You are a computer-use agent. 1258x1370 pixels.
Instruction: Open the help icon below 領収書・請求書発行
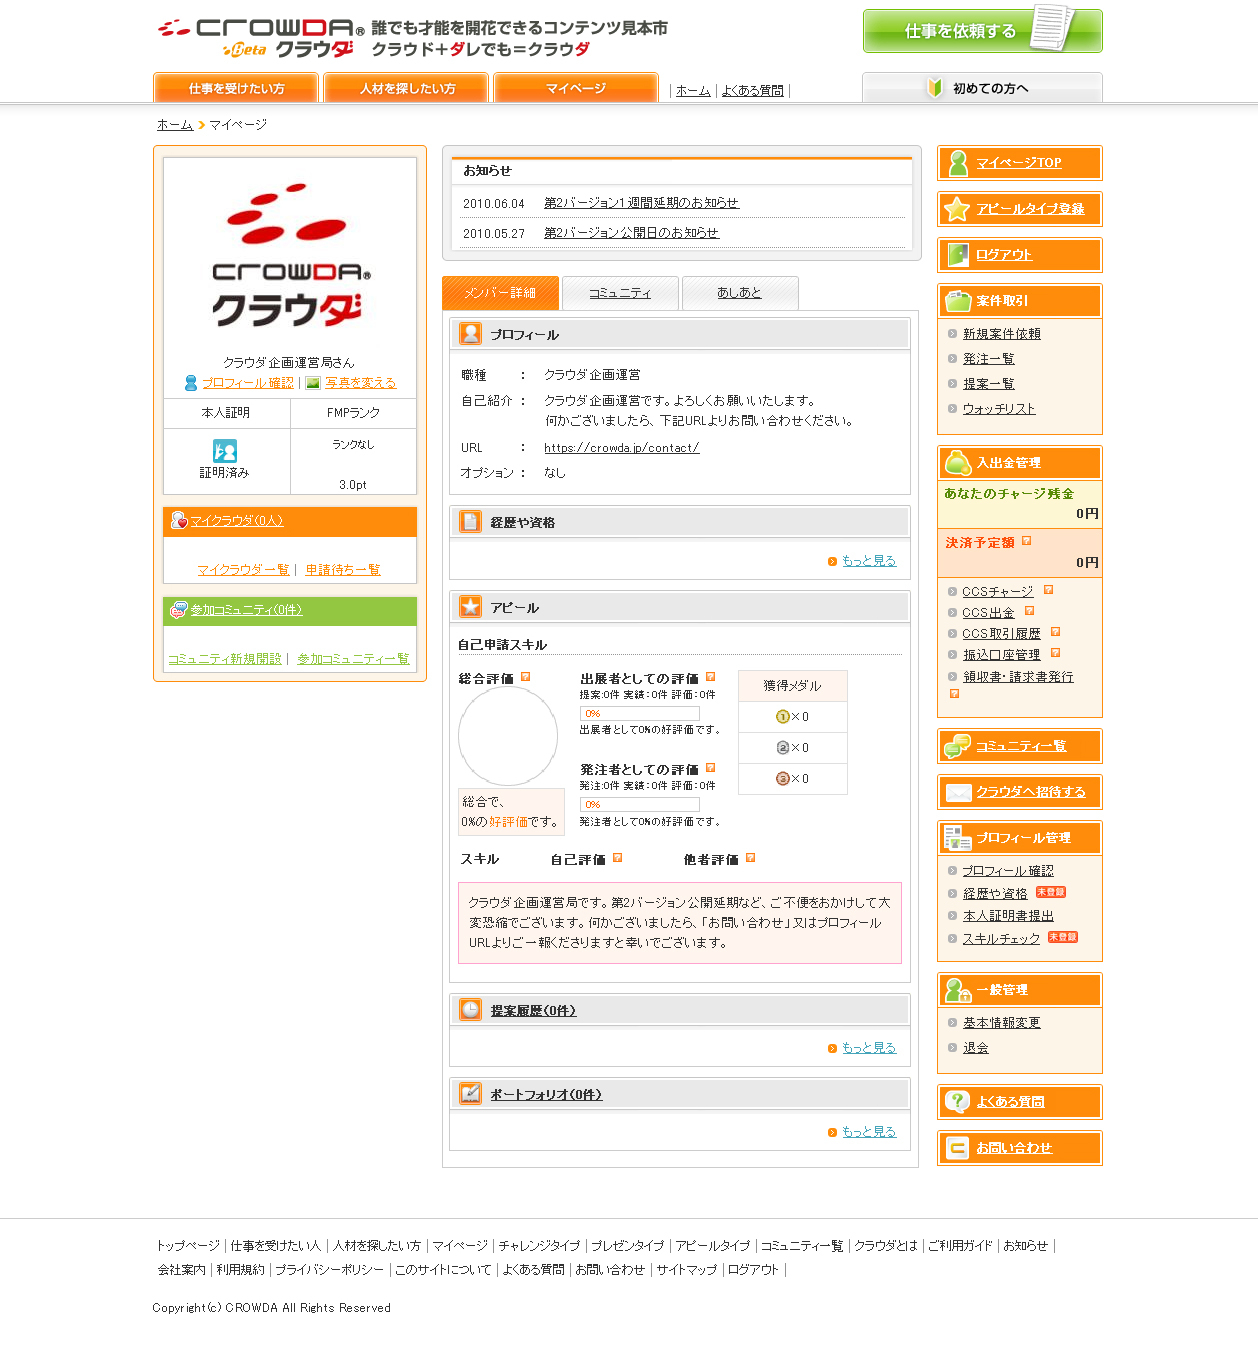[x=955, y=693]
